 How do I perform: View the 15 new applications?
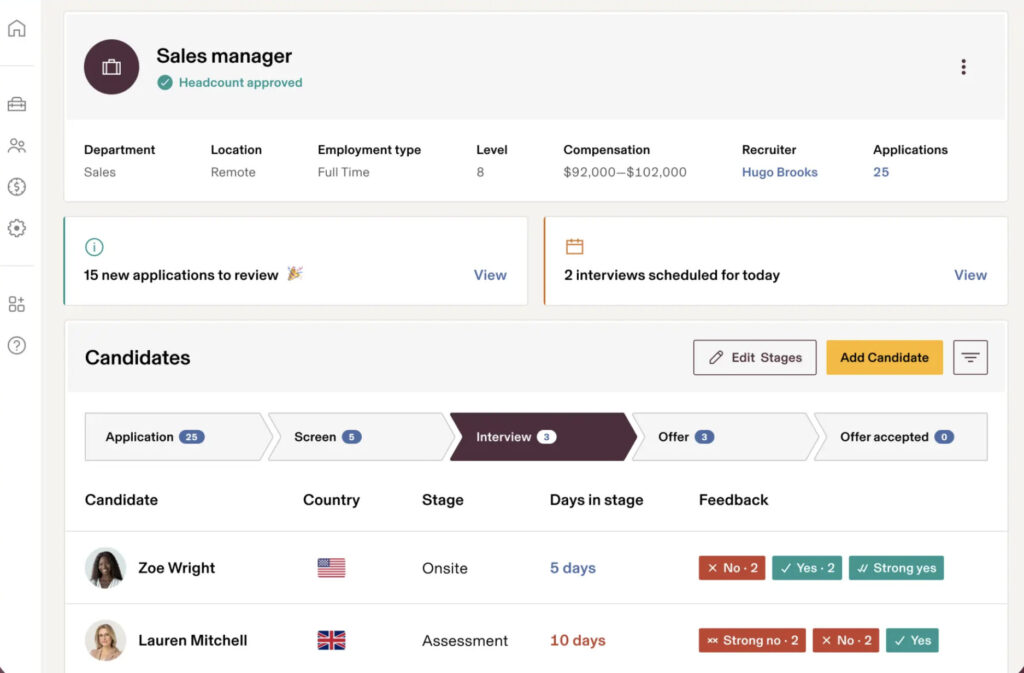490,275
